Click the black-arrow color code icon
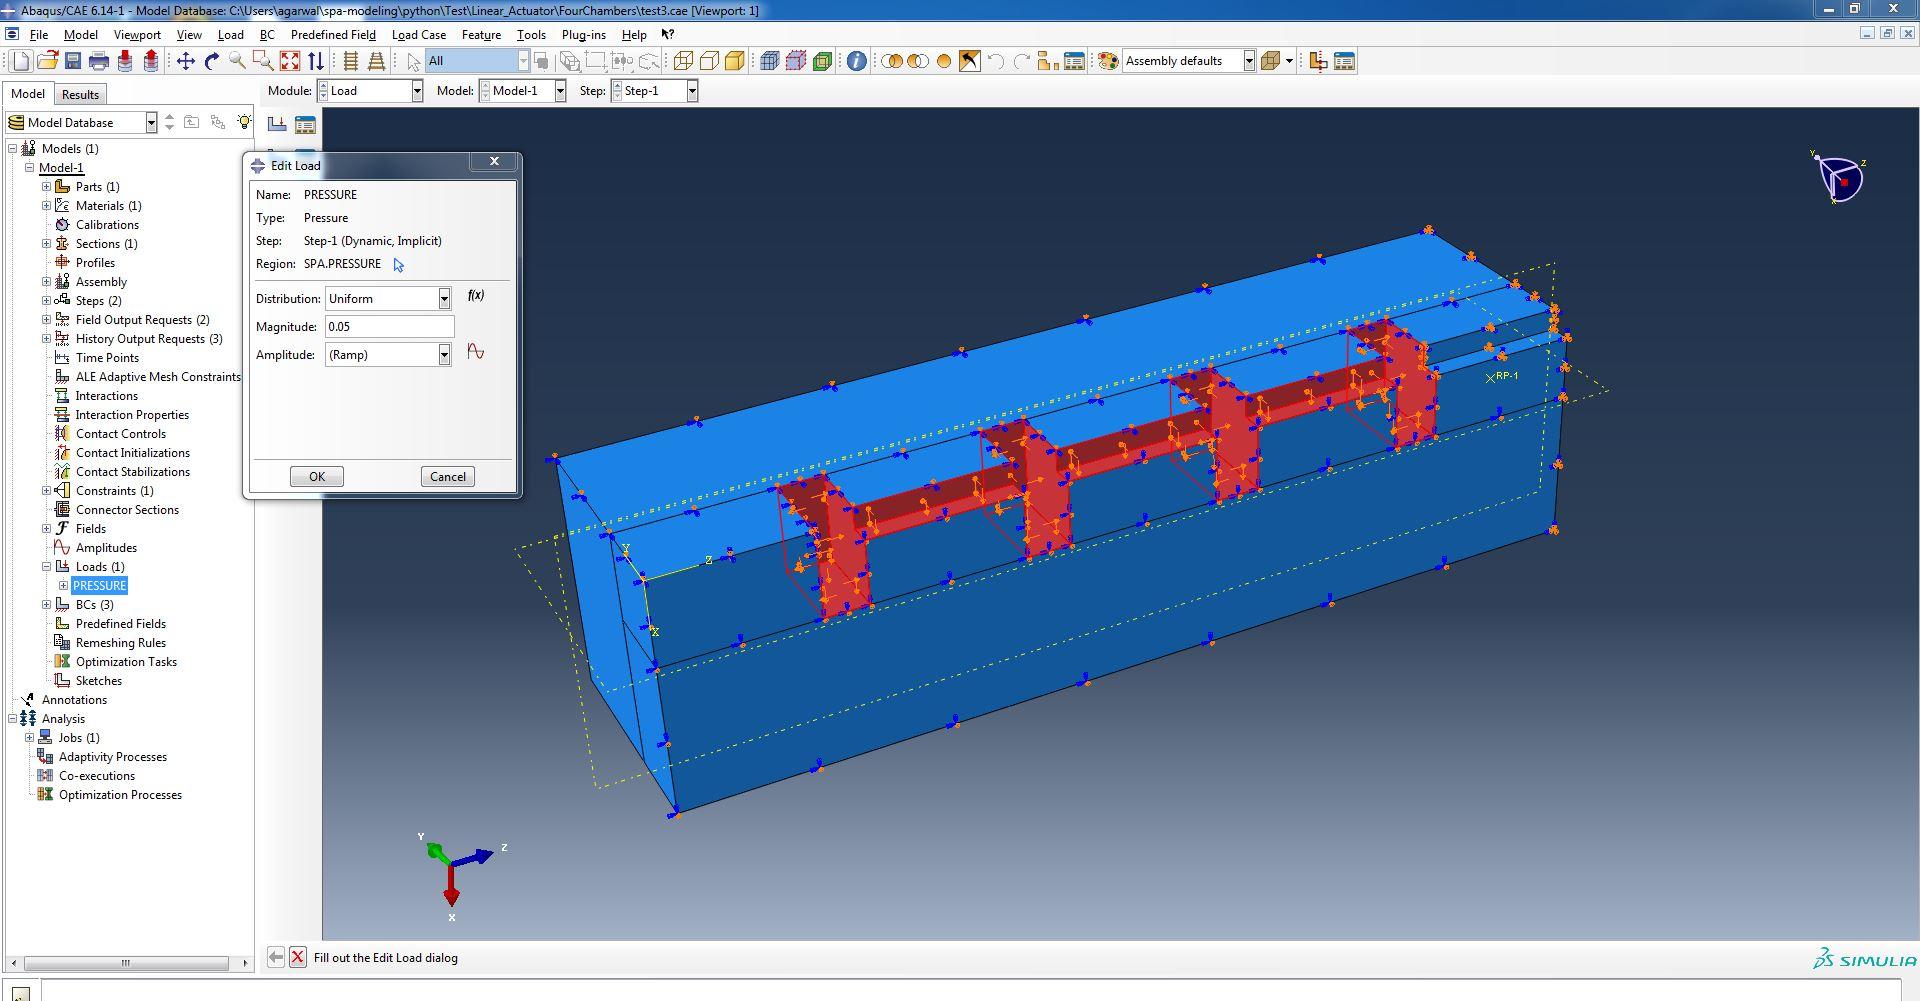 click(x=969, y=61)
